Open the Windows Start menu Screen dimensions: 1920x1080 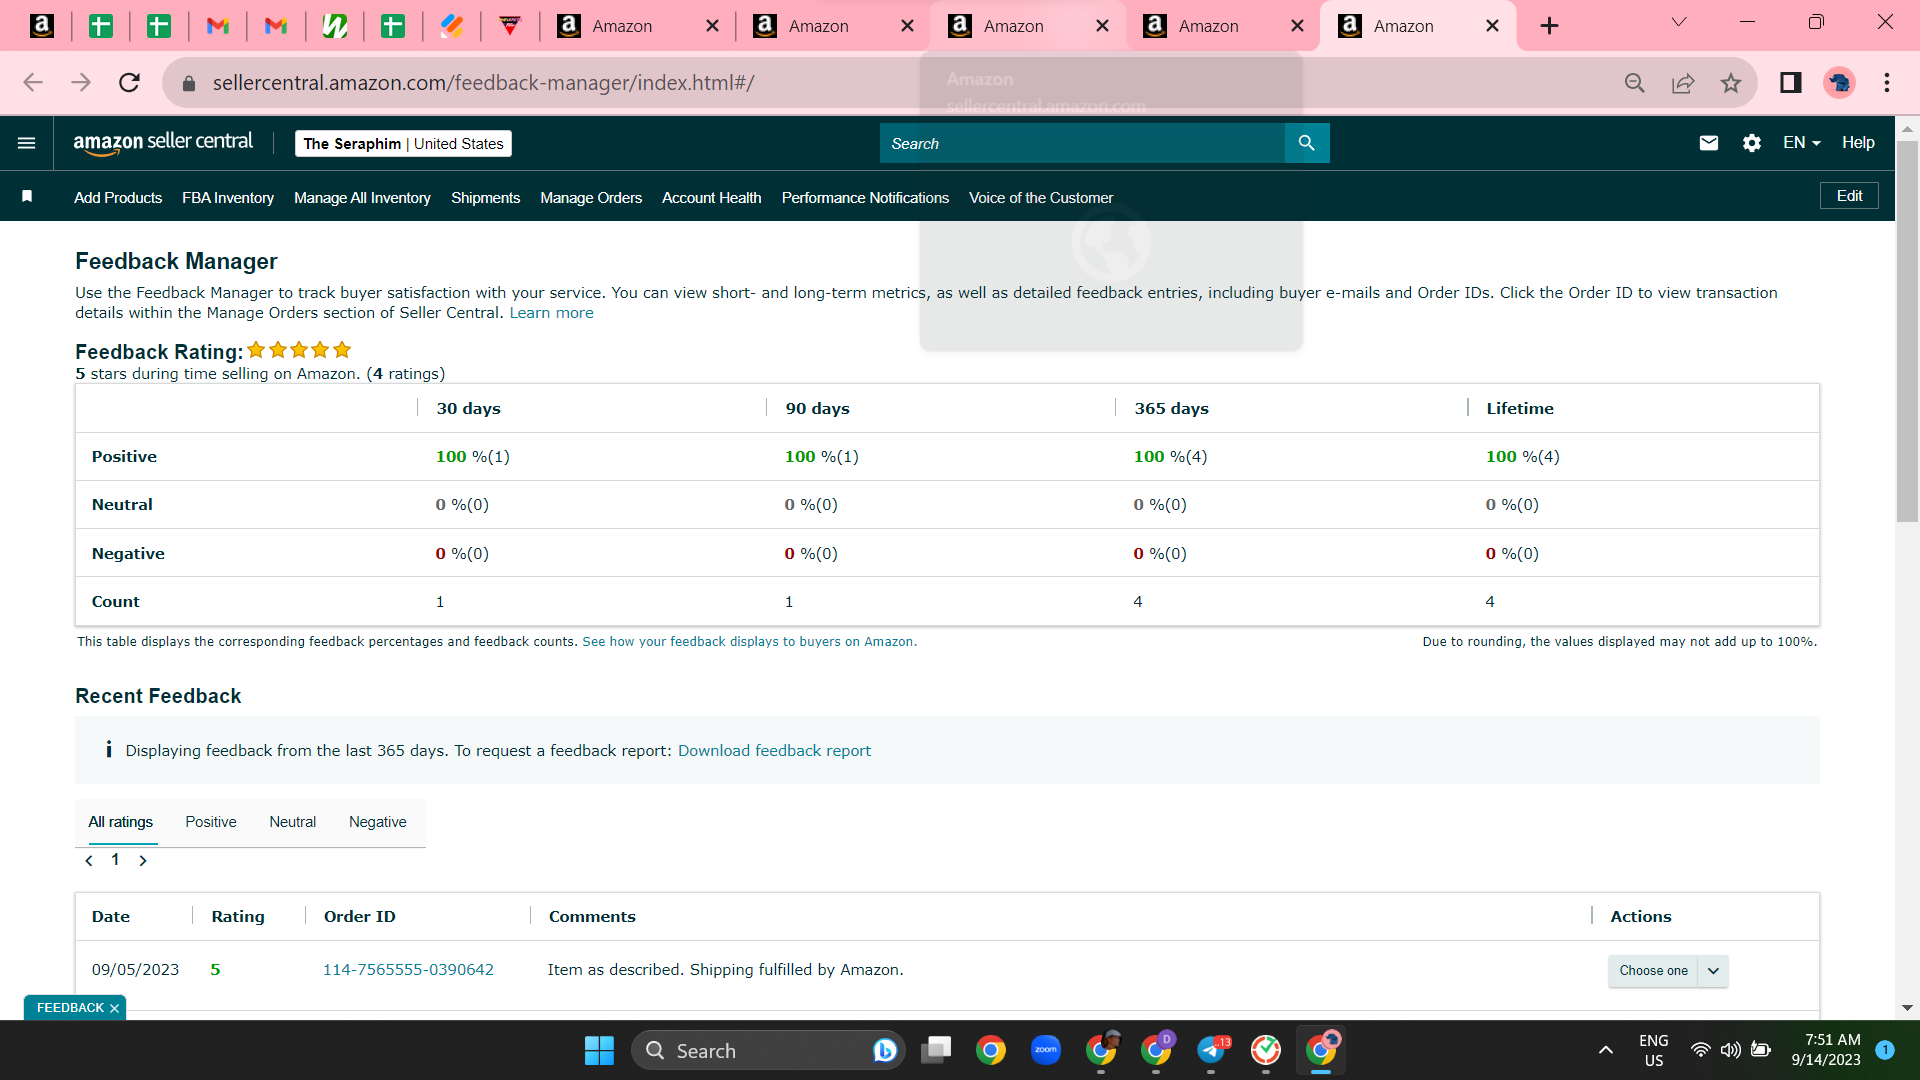(x=599, y=1051)
